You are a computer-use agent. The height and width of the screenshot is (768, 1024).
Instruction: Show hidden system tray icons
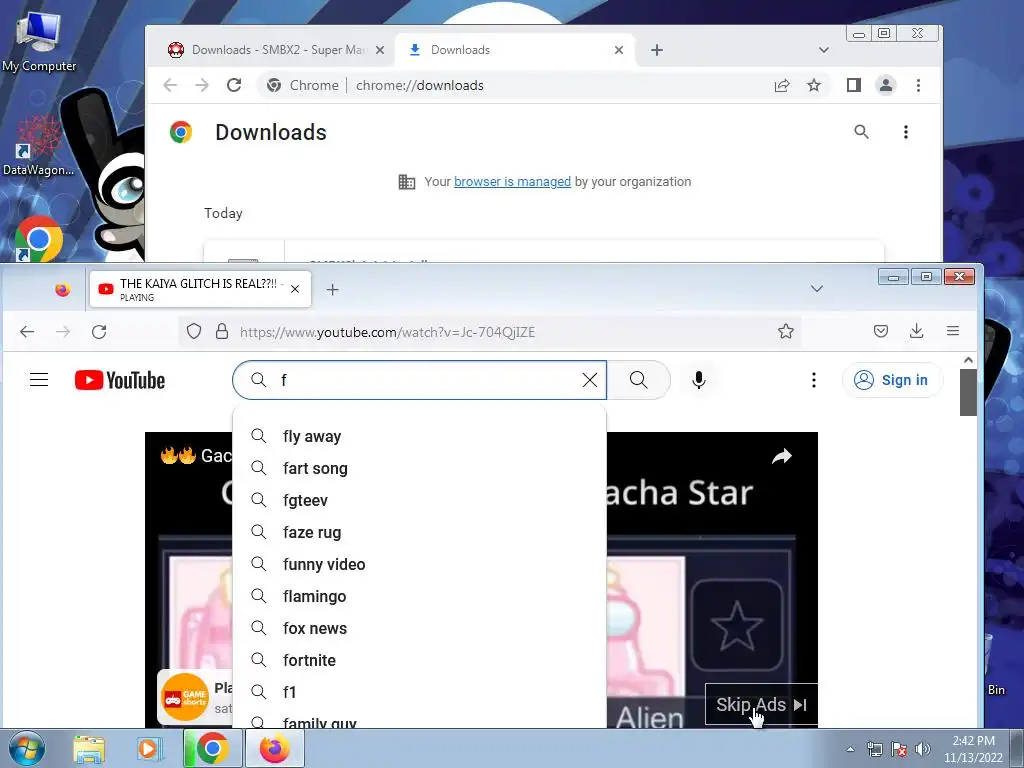850,749
